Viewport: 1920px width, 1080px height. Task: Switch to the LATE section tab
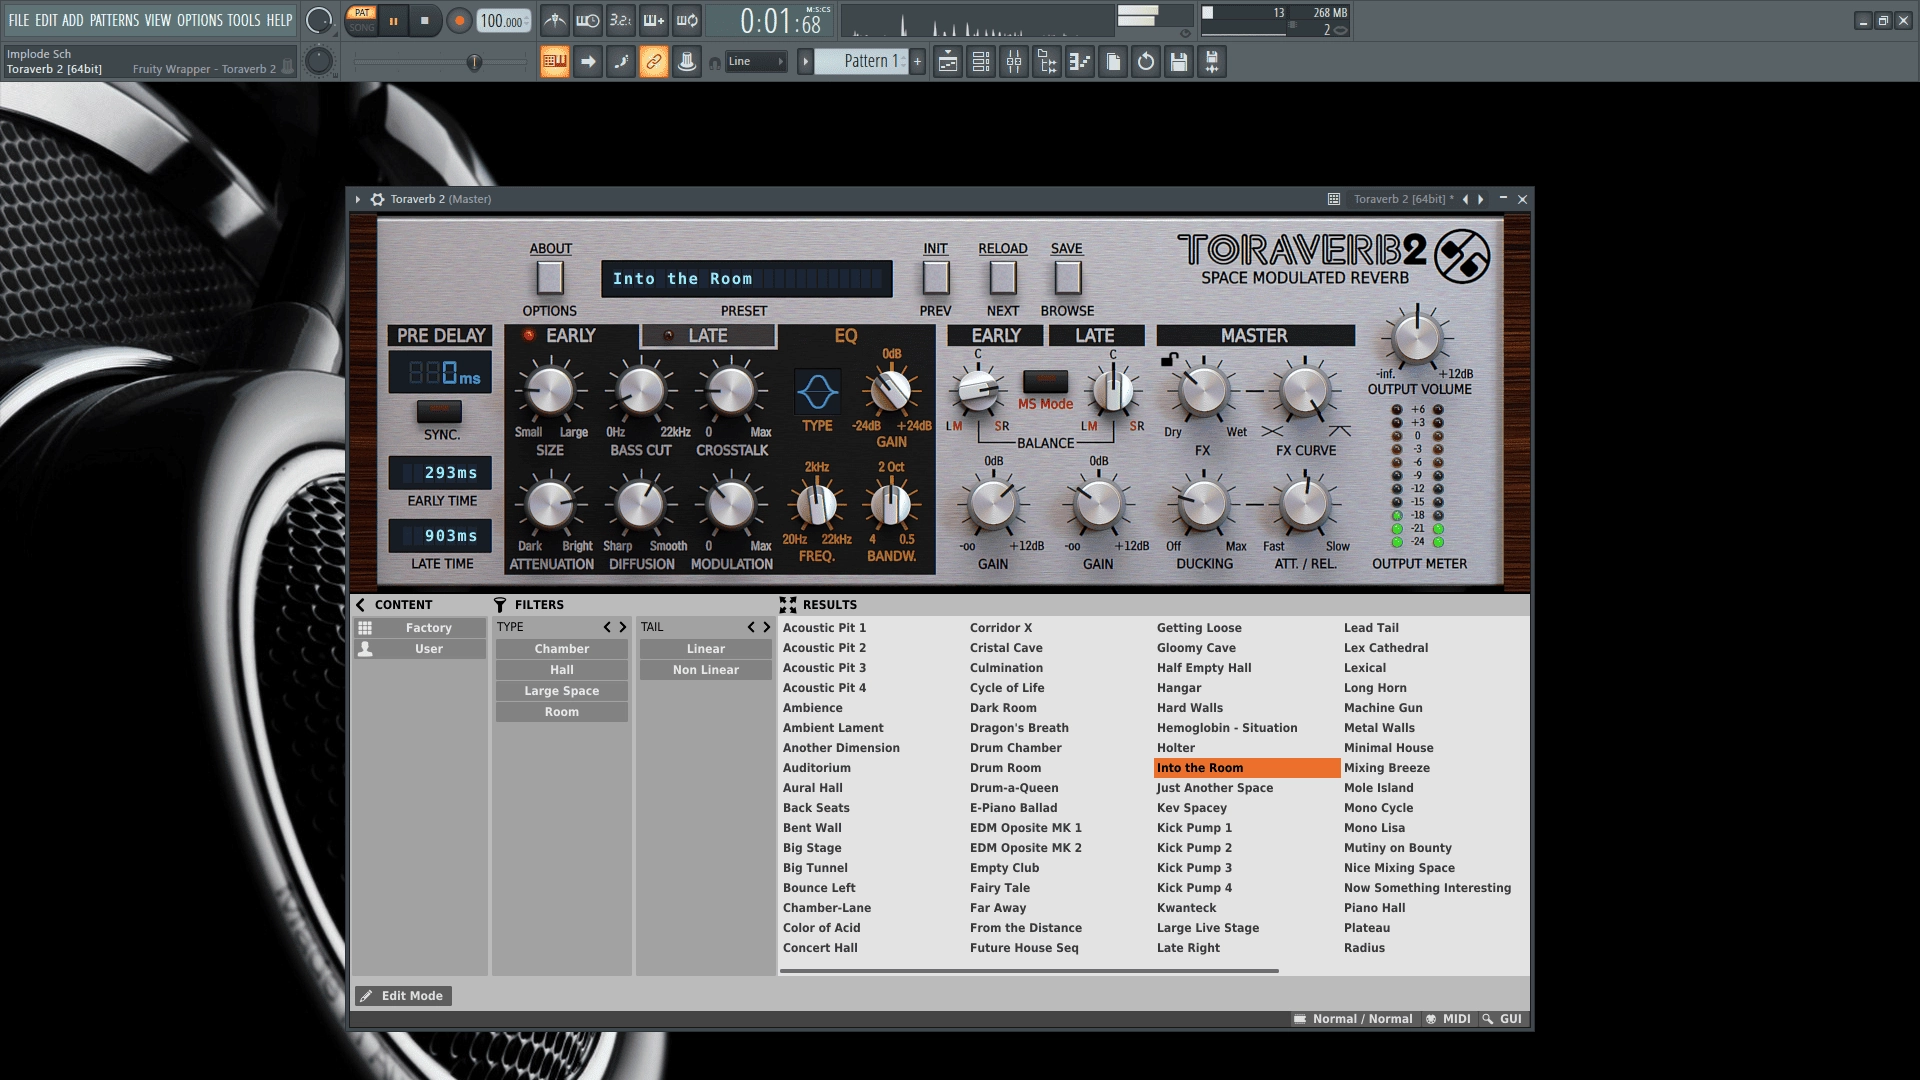click(708, 336)
